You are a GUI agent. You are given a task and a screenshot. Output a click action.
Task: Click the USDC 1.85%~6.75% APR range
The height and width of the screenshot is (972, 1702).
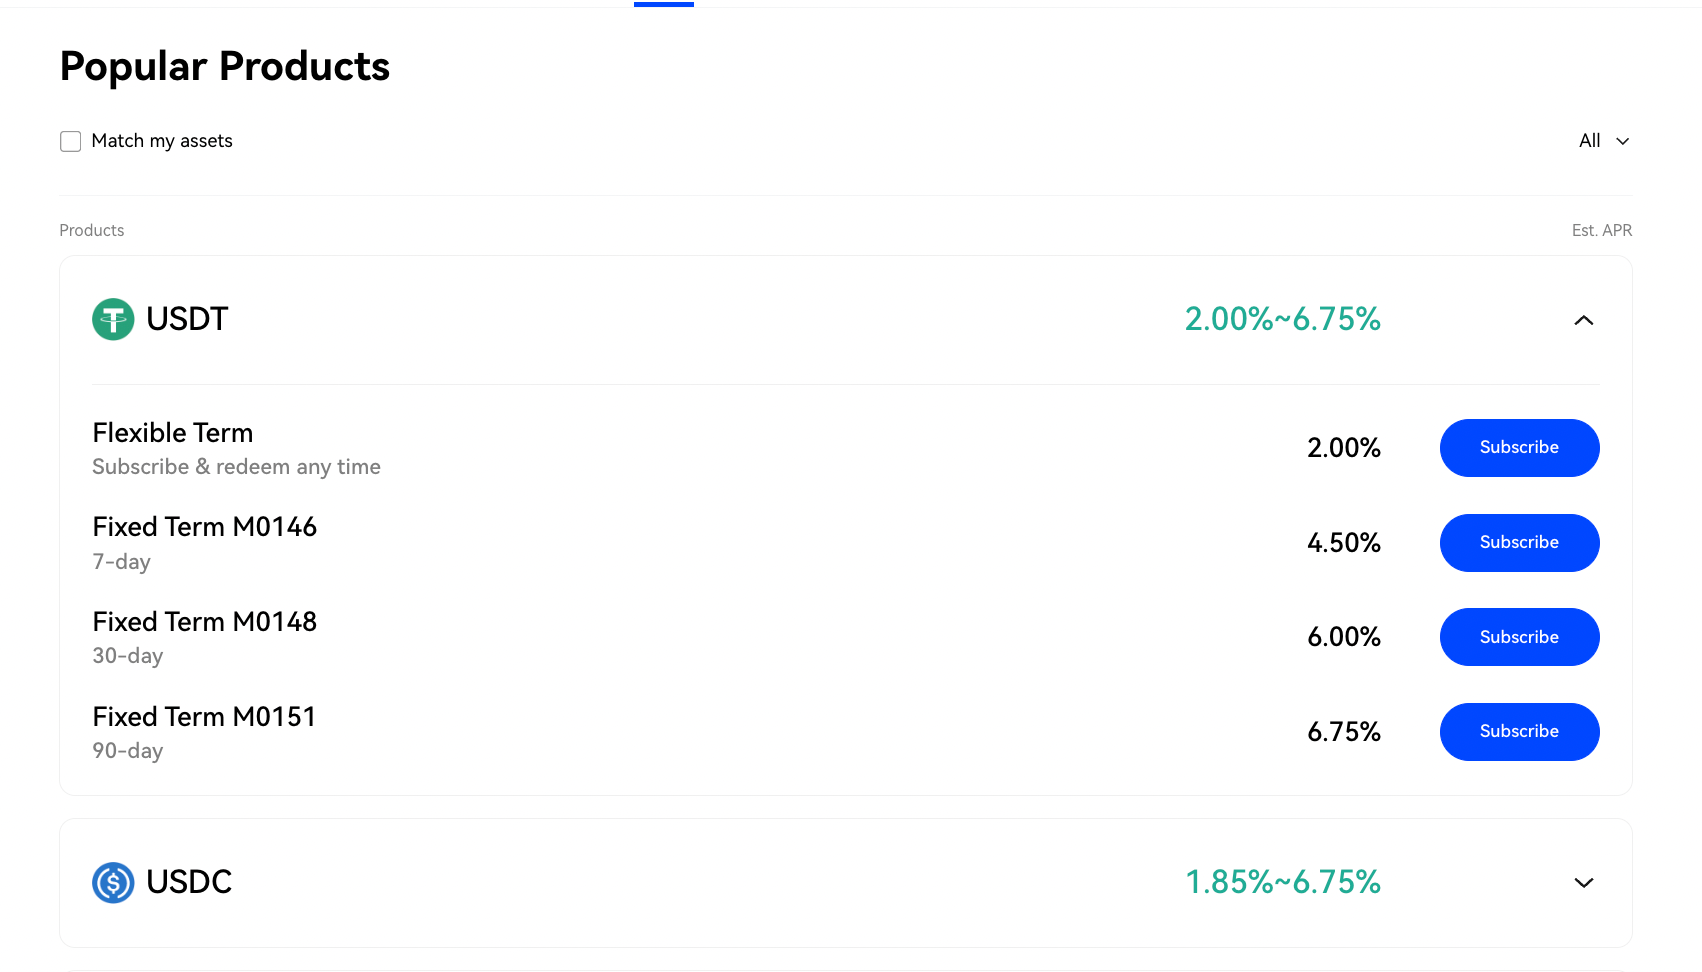[x=1282, y=883]
